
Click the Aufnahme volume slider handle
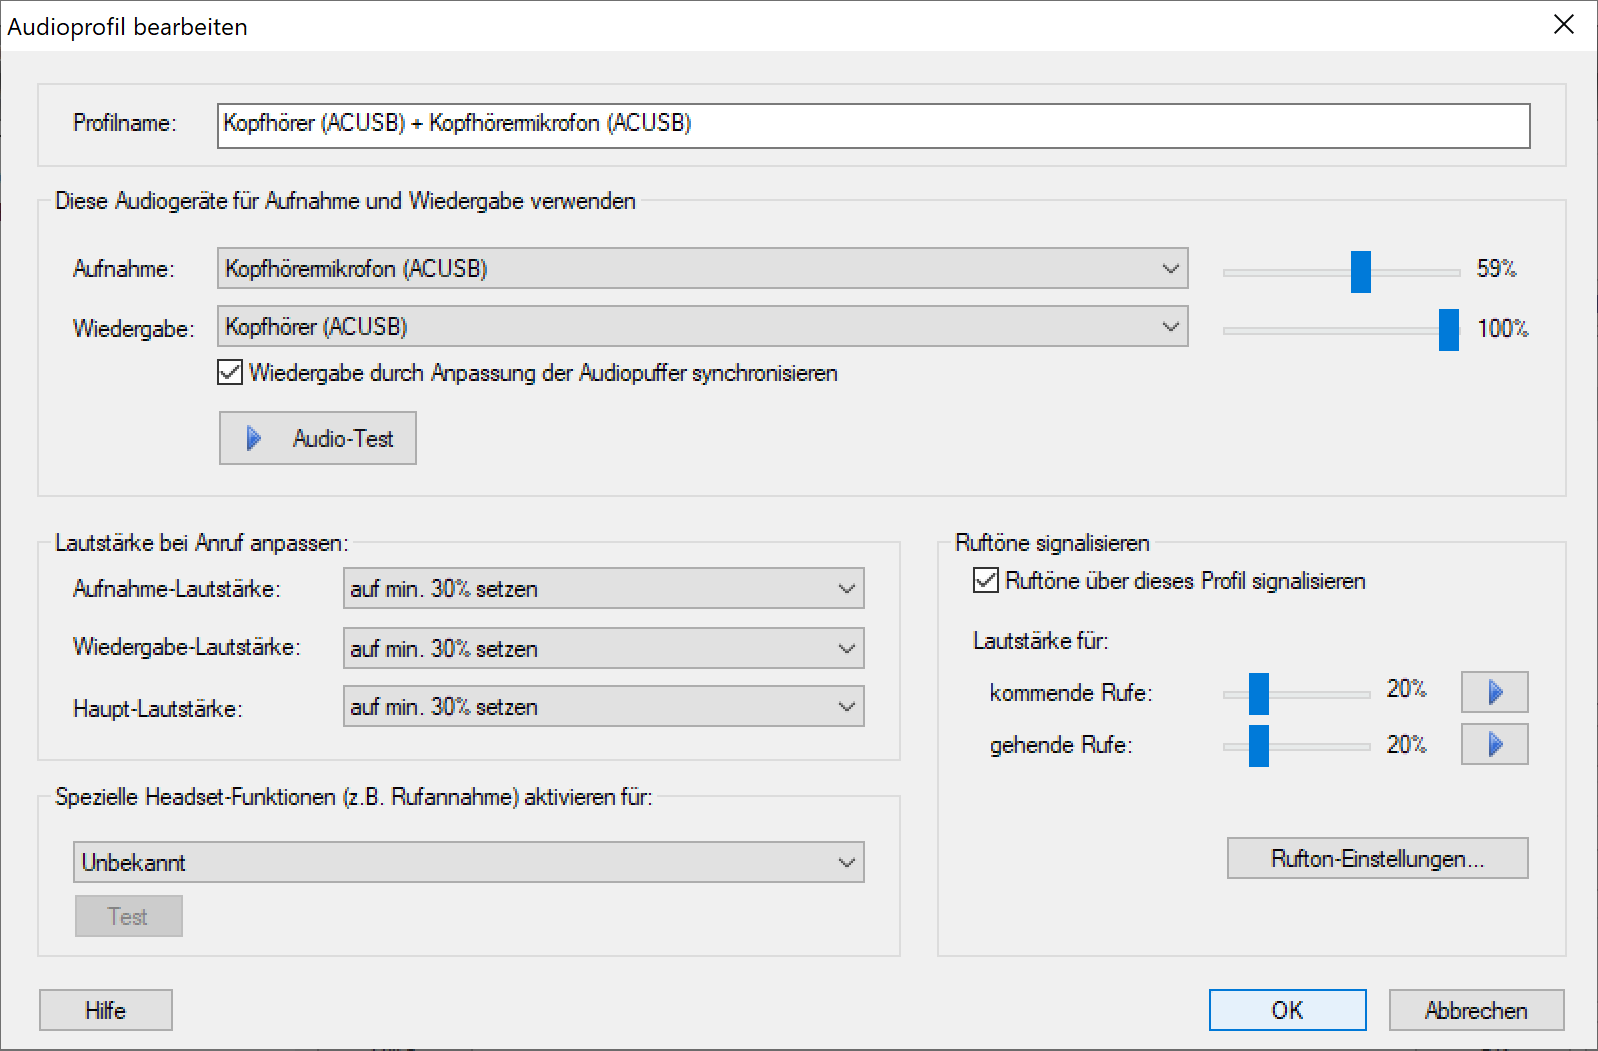pyautogui.click(x=1360, y=271)
